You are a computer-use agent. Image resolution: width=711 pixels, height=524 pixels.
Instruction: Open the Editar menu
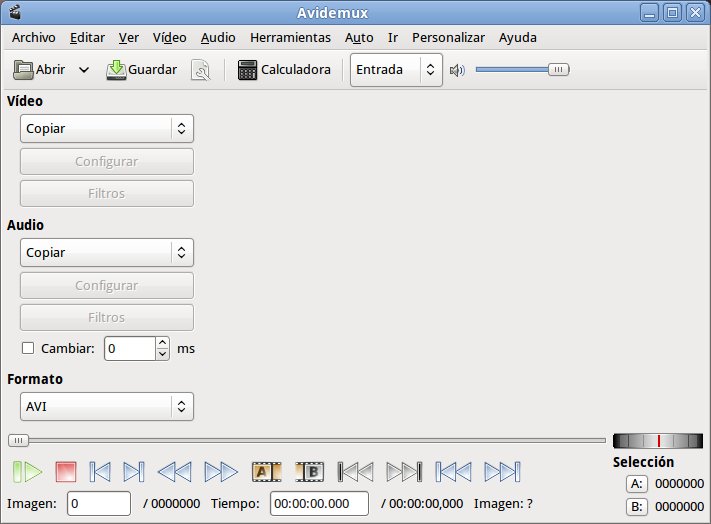point(88,38)
